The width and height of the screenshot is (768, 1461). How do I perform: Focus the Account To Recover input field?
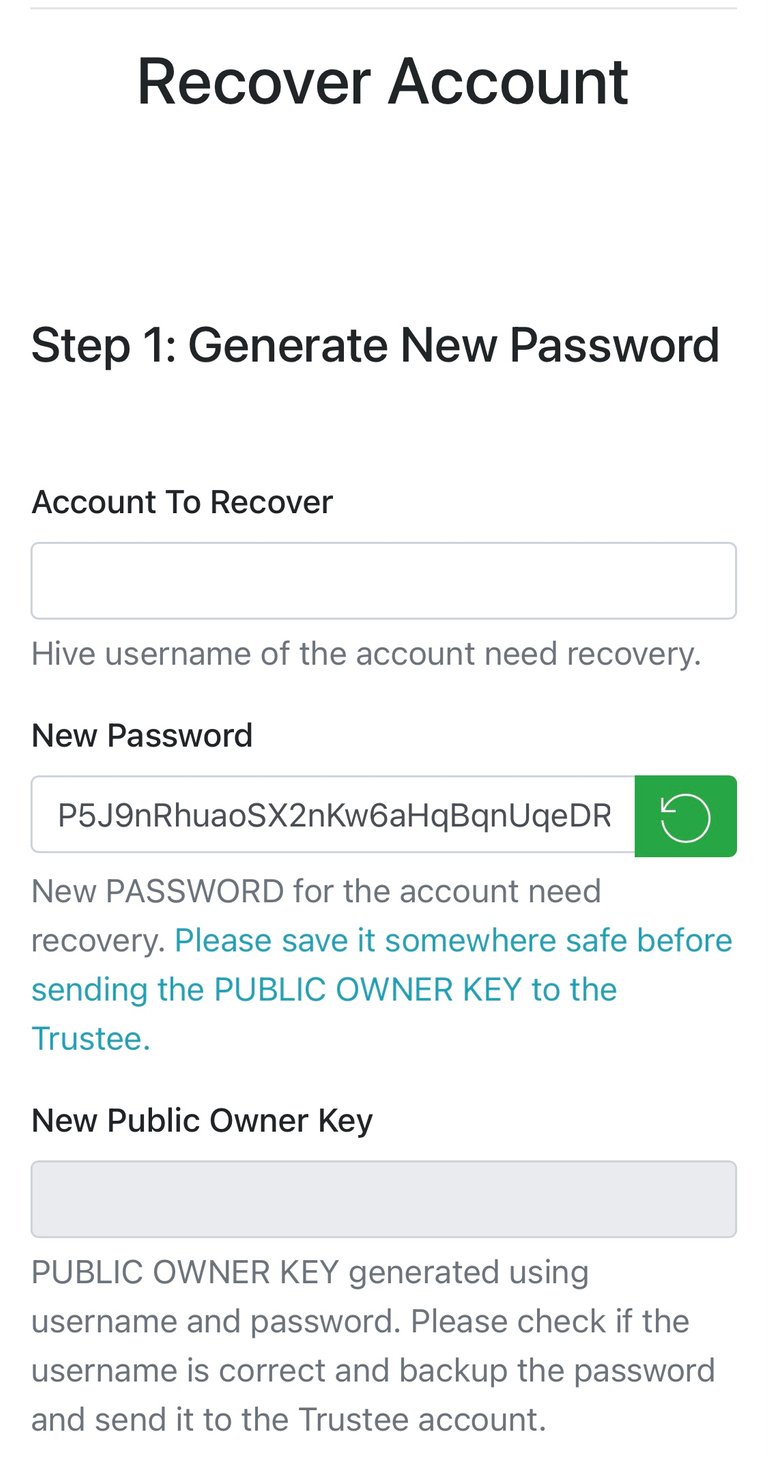click(x=384, y=581)
